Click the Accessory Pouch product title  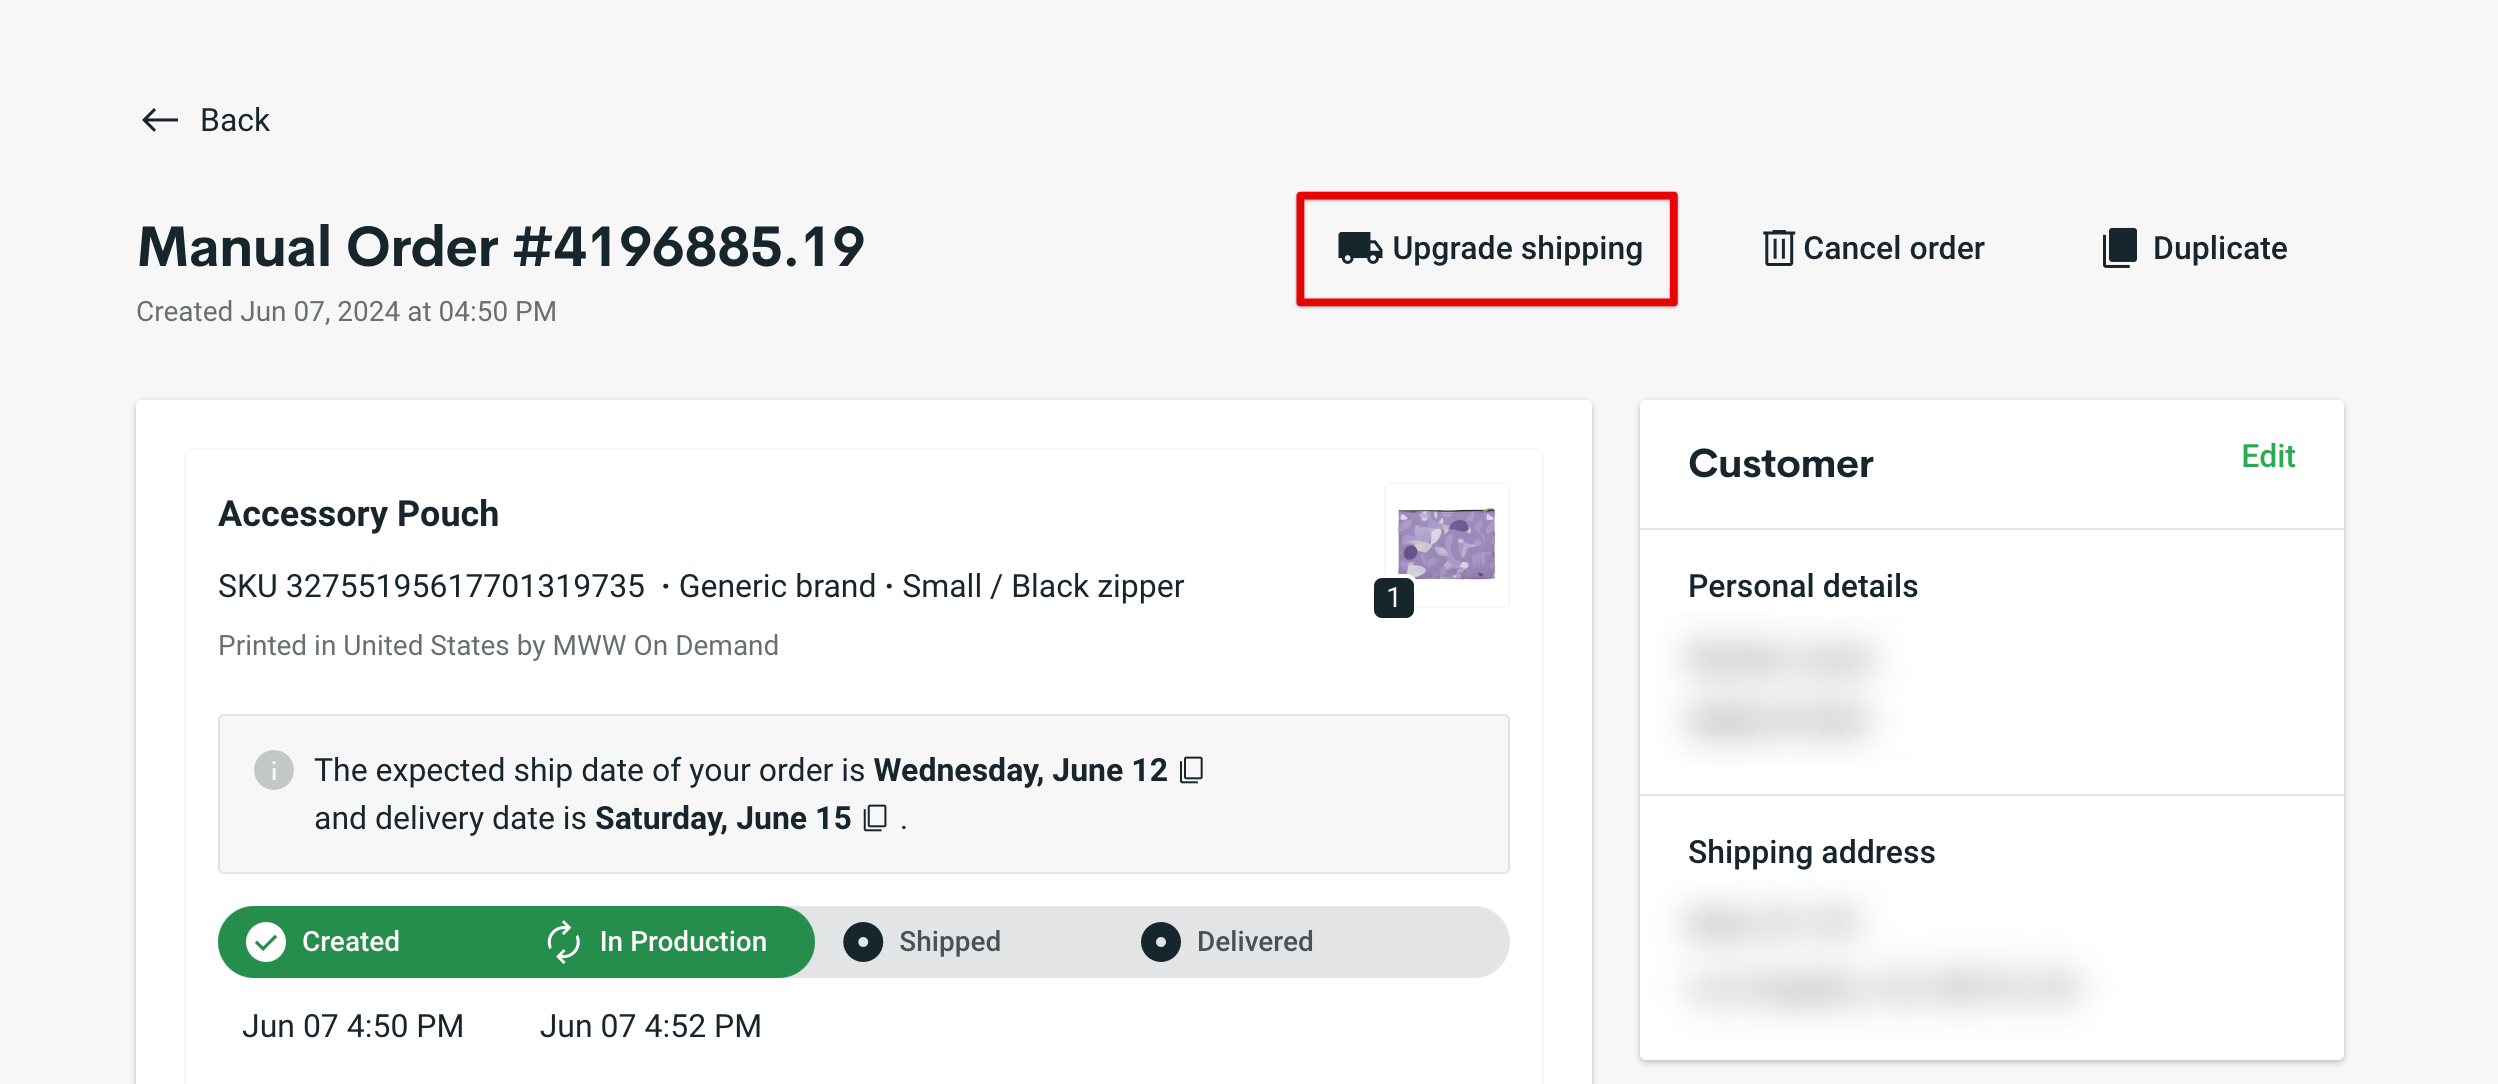(x=358, y=513)
